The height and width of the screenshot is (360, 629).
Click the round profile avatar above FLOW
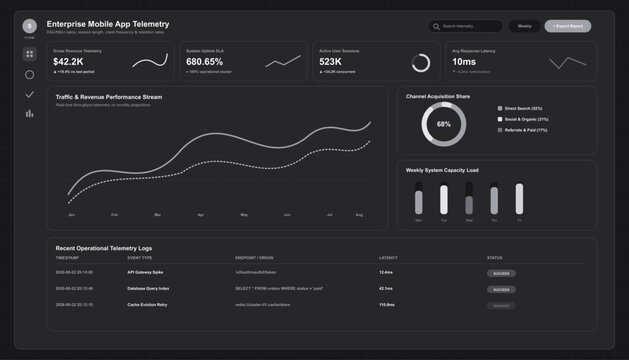[29, 26]
